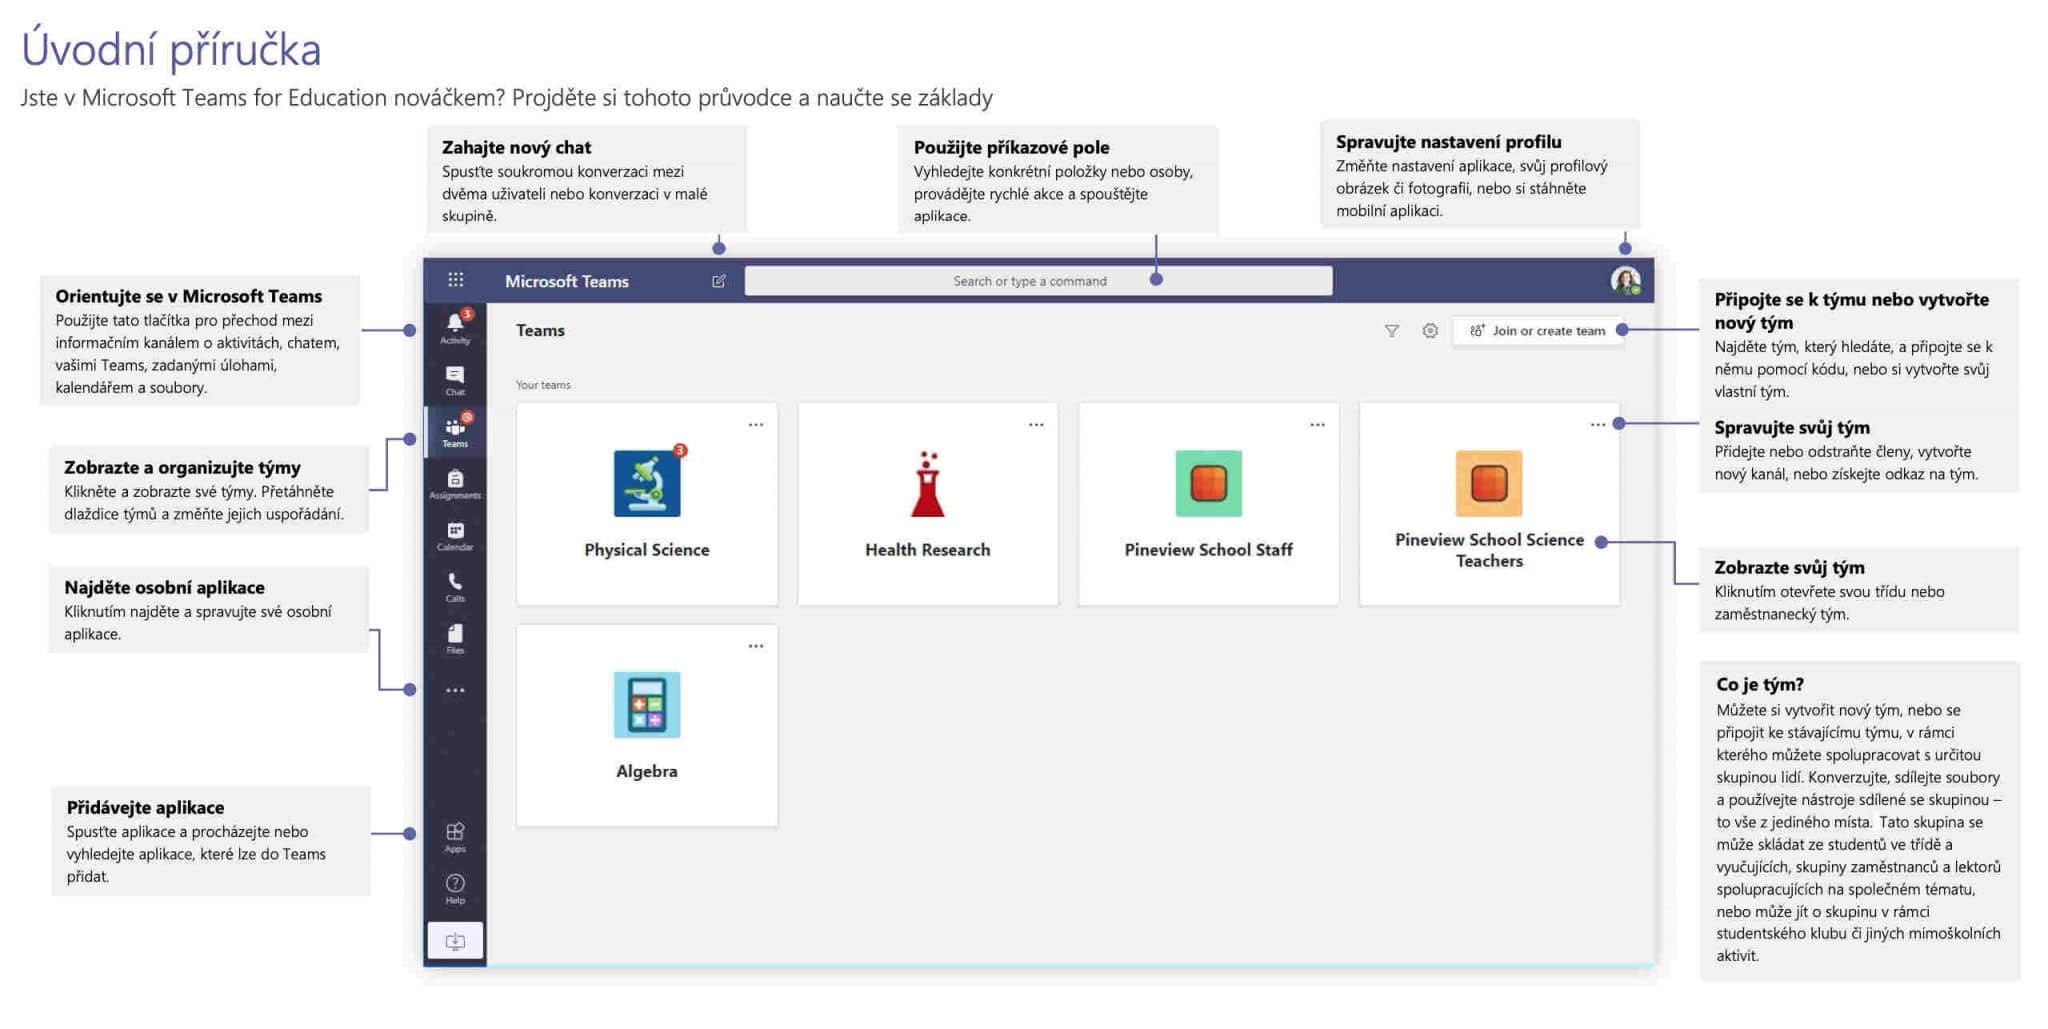Click the Spravujte svůj tým heading
2048x1029 pixels.
pos(1792,428)
